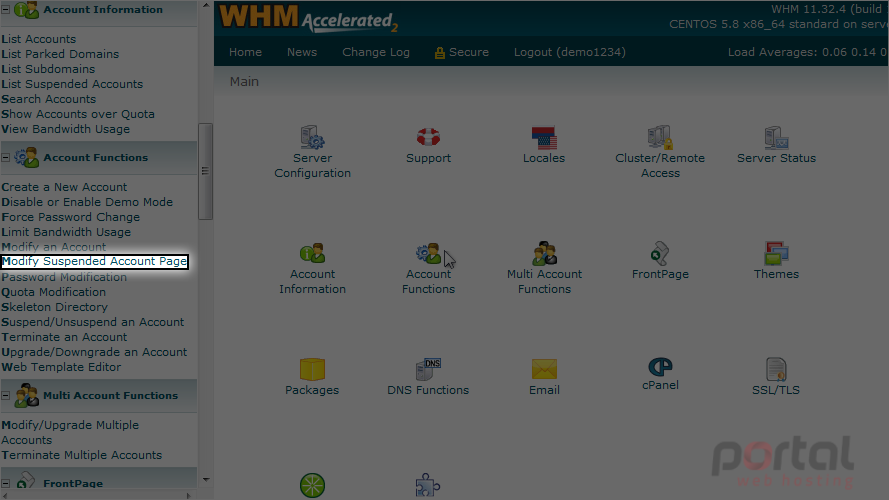Open the FrontPage icon in Main

[x=660, y=253]
